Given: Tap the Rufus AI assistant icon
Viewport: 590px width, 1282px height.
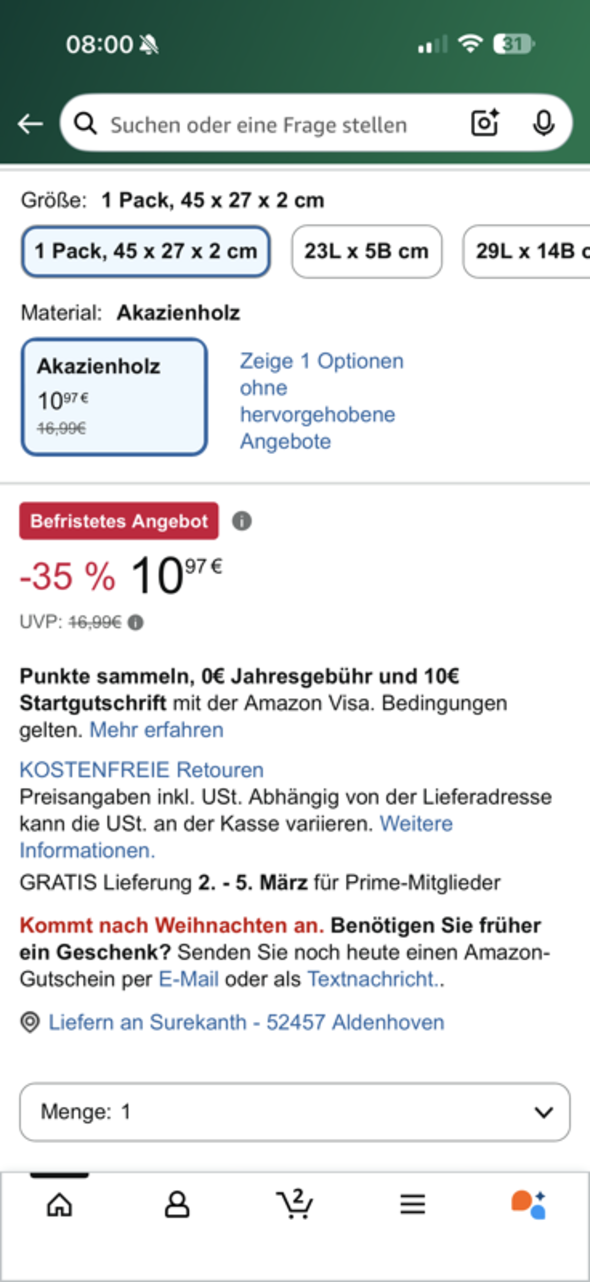Looking at the screenshot, I should pos(531,1204).
